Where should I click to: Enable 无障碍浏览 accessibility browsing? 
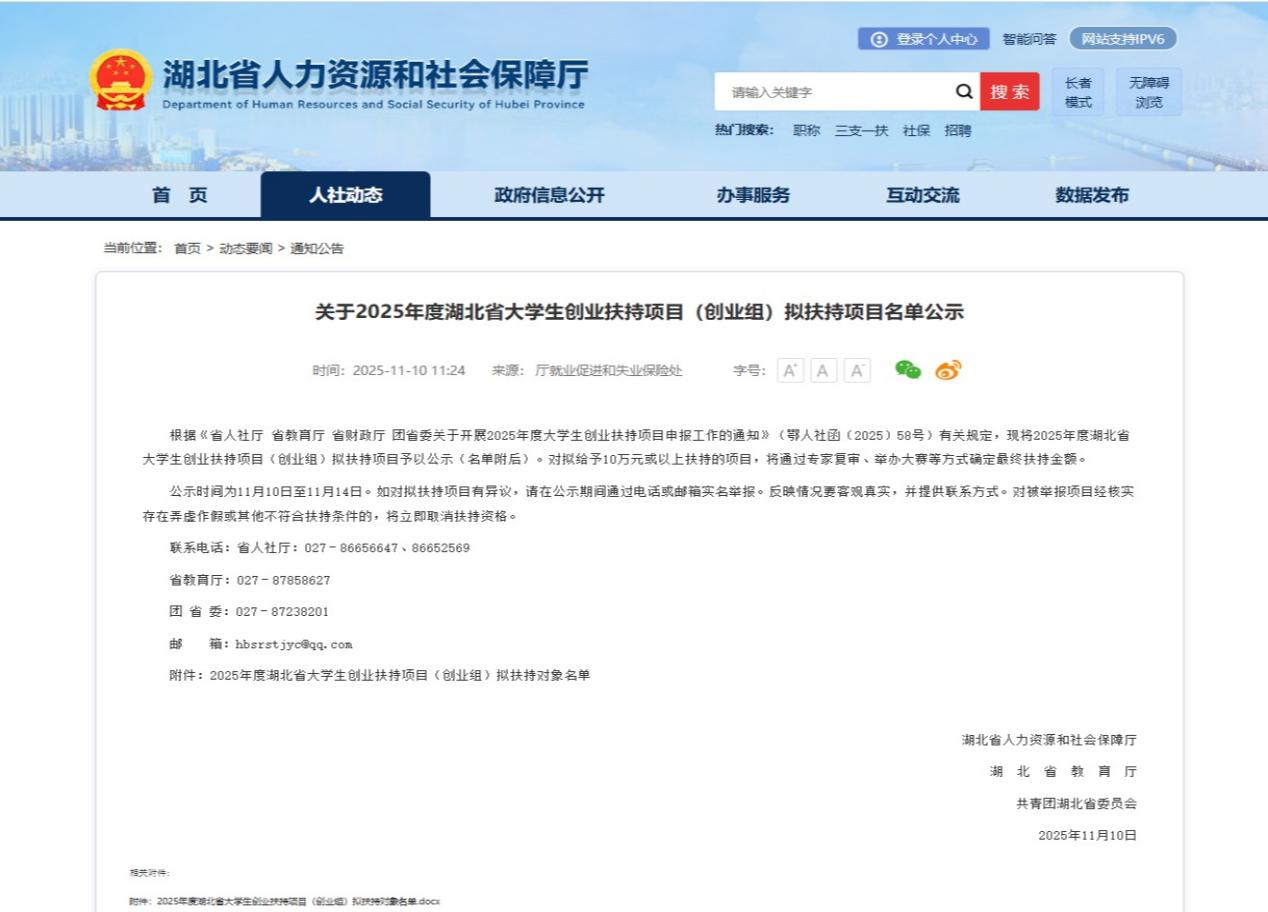(1148, 92)
